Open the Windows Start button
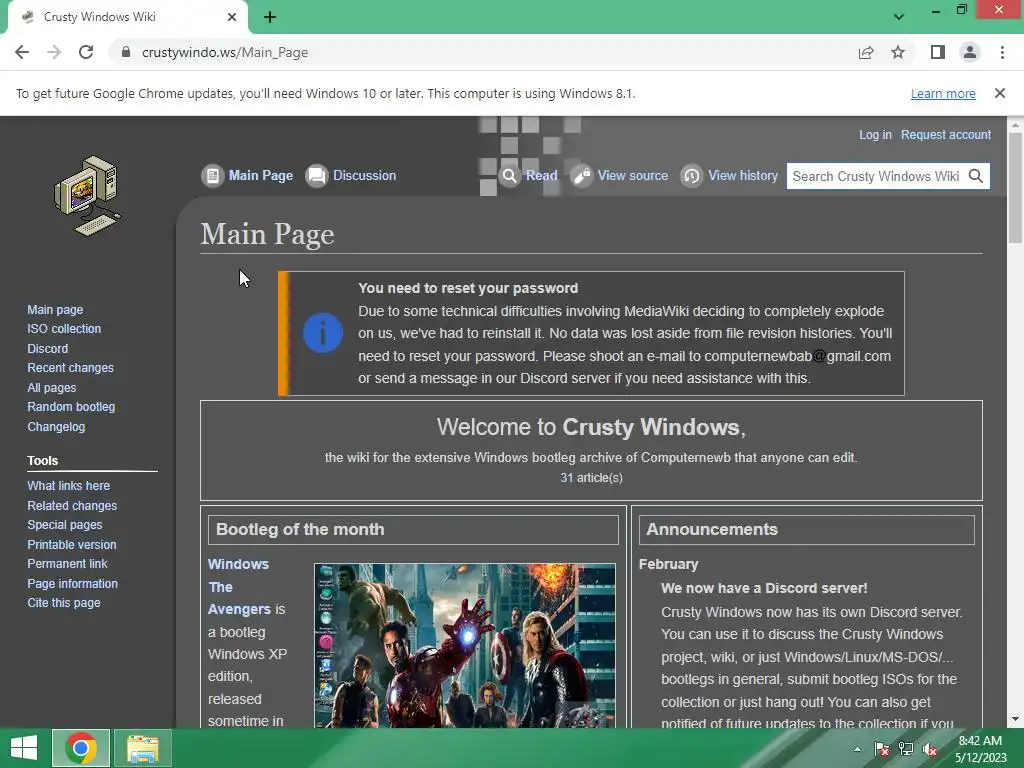1024x768 pixels. [x=24, y=748]
